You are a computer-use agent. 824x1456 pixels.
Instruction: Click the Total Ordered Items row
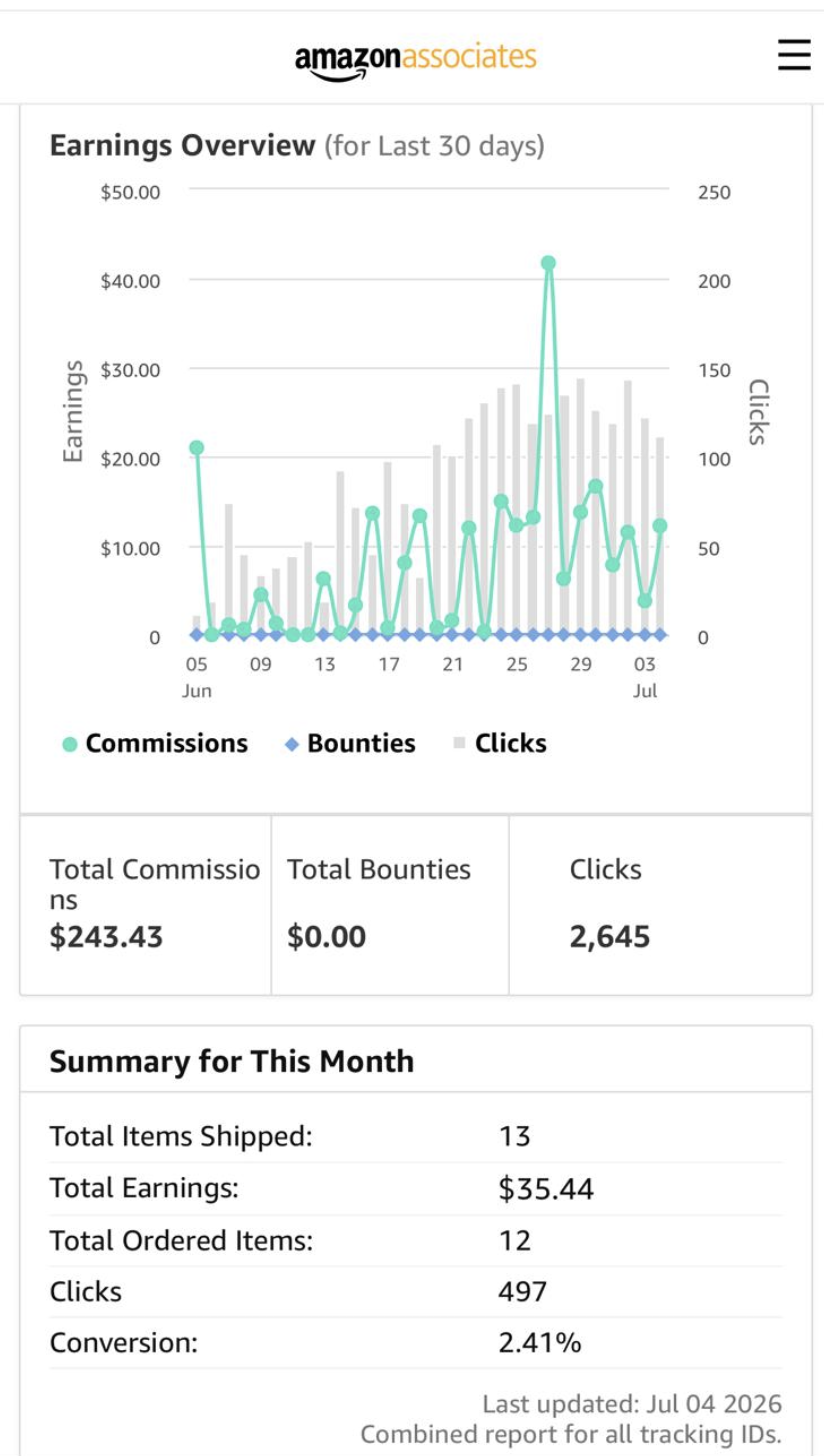pyautogui.click(x=416, y=1241)
